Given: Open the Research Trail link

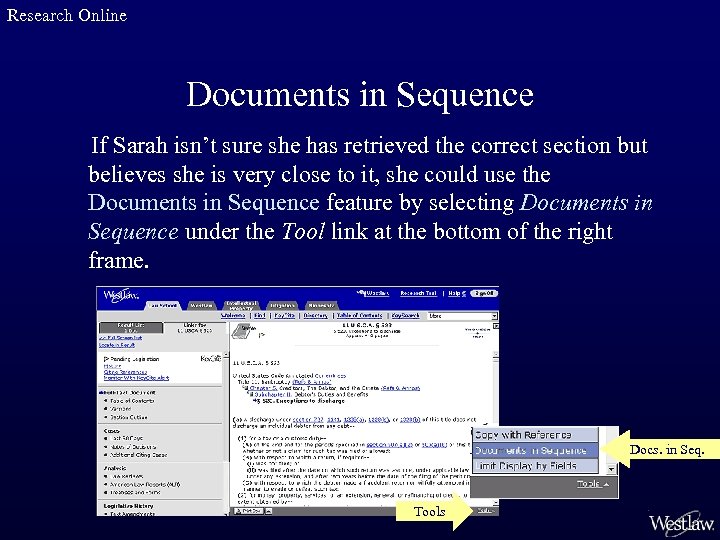Looking at the screenshot, I should [418, 293].
